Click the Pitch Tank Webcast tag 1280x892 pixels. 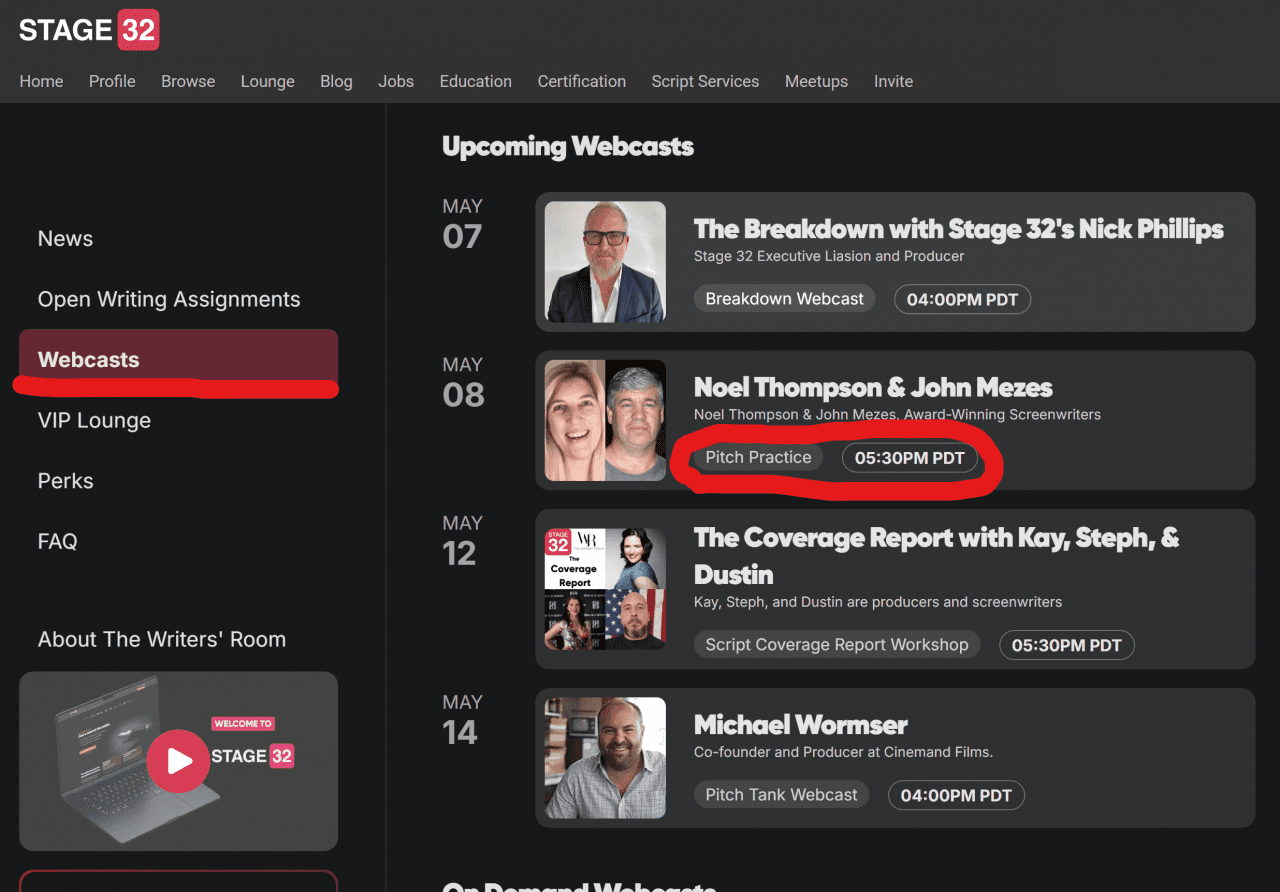[x=781, y=795]
